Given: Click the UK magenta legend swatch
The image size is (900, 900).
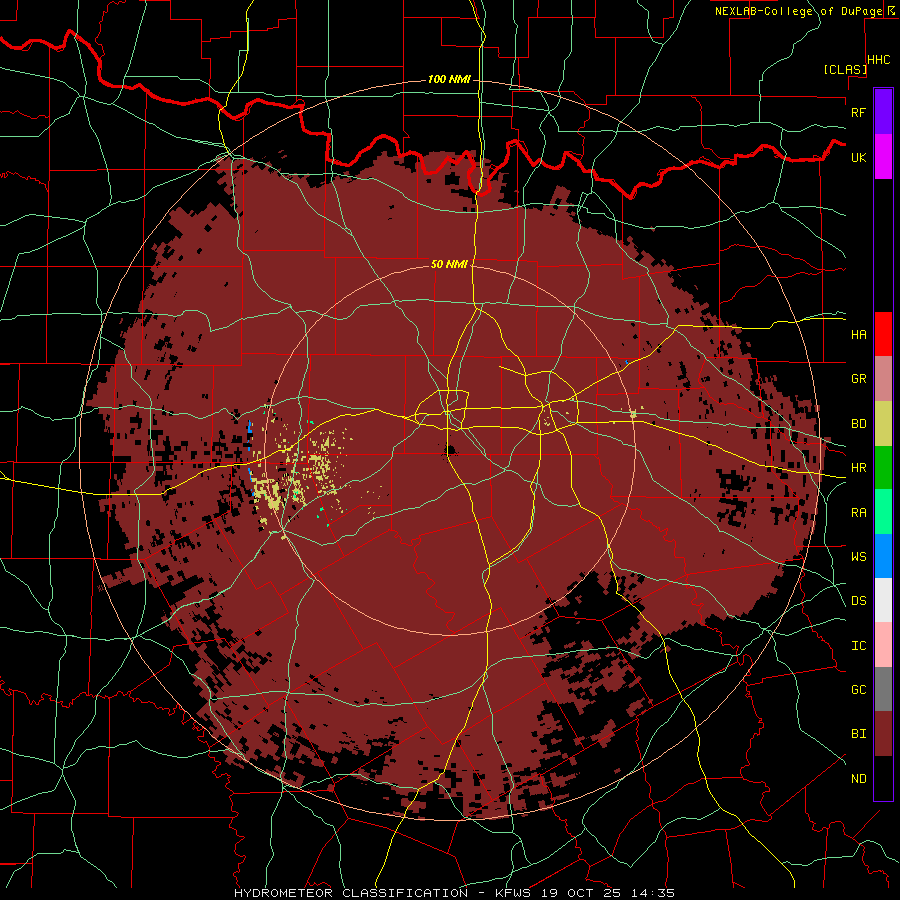Looking at the screenshot, I should 883,157.
